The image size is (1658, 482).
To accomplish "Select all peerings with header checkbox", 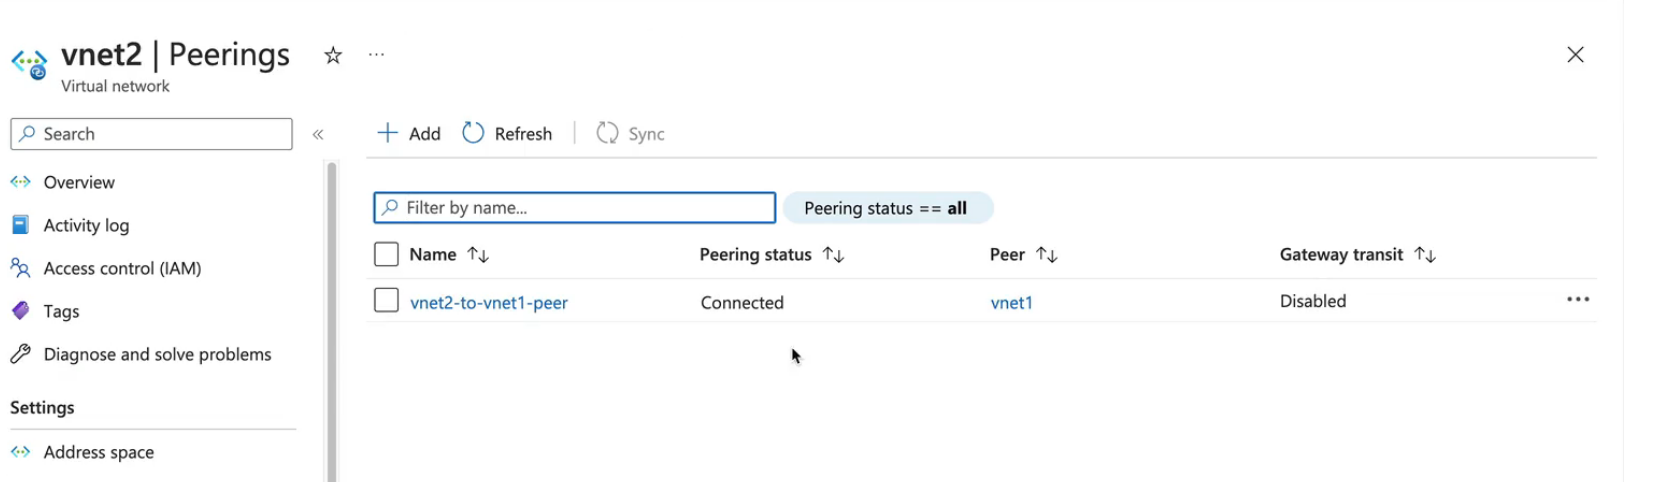I will pyautogui.click(x=386, y=254).
